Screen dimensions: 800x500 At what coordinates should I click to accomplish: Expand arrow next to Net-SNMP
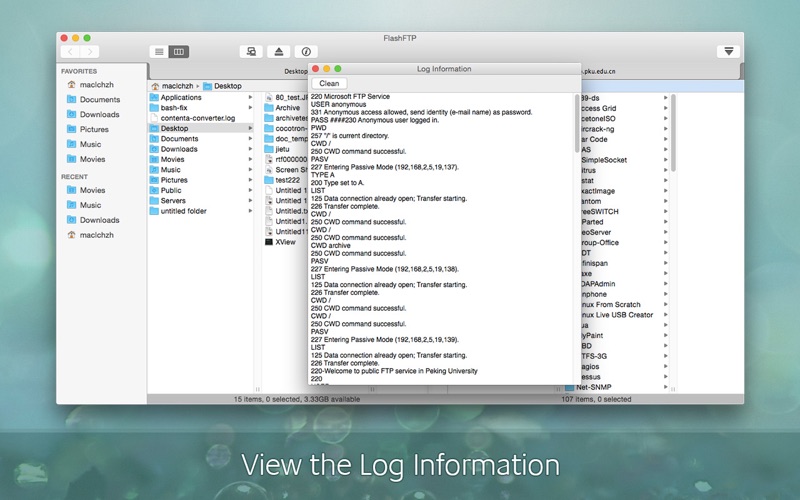click(665, 387)
